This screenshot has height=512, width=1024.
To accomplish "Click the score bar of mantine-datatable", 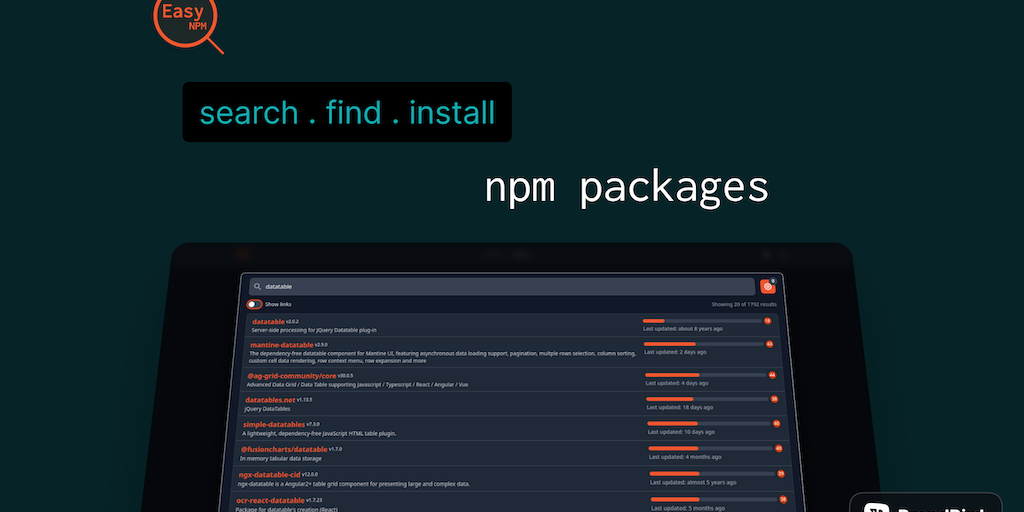I will coord(703,344).
